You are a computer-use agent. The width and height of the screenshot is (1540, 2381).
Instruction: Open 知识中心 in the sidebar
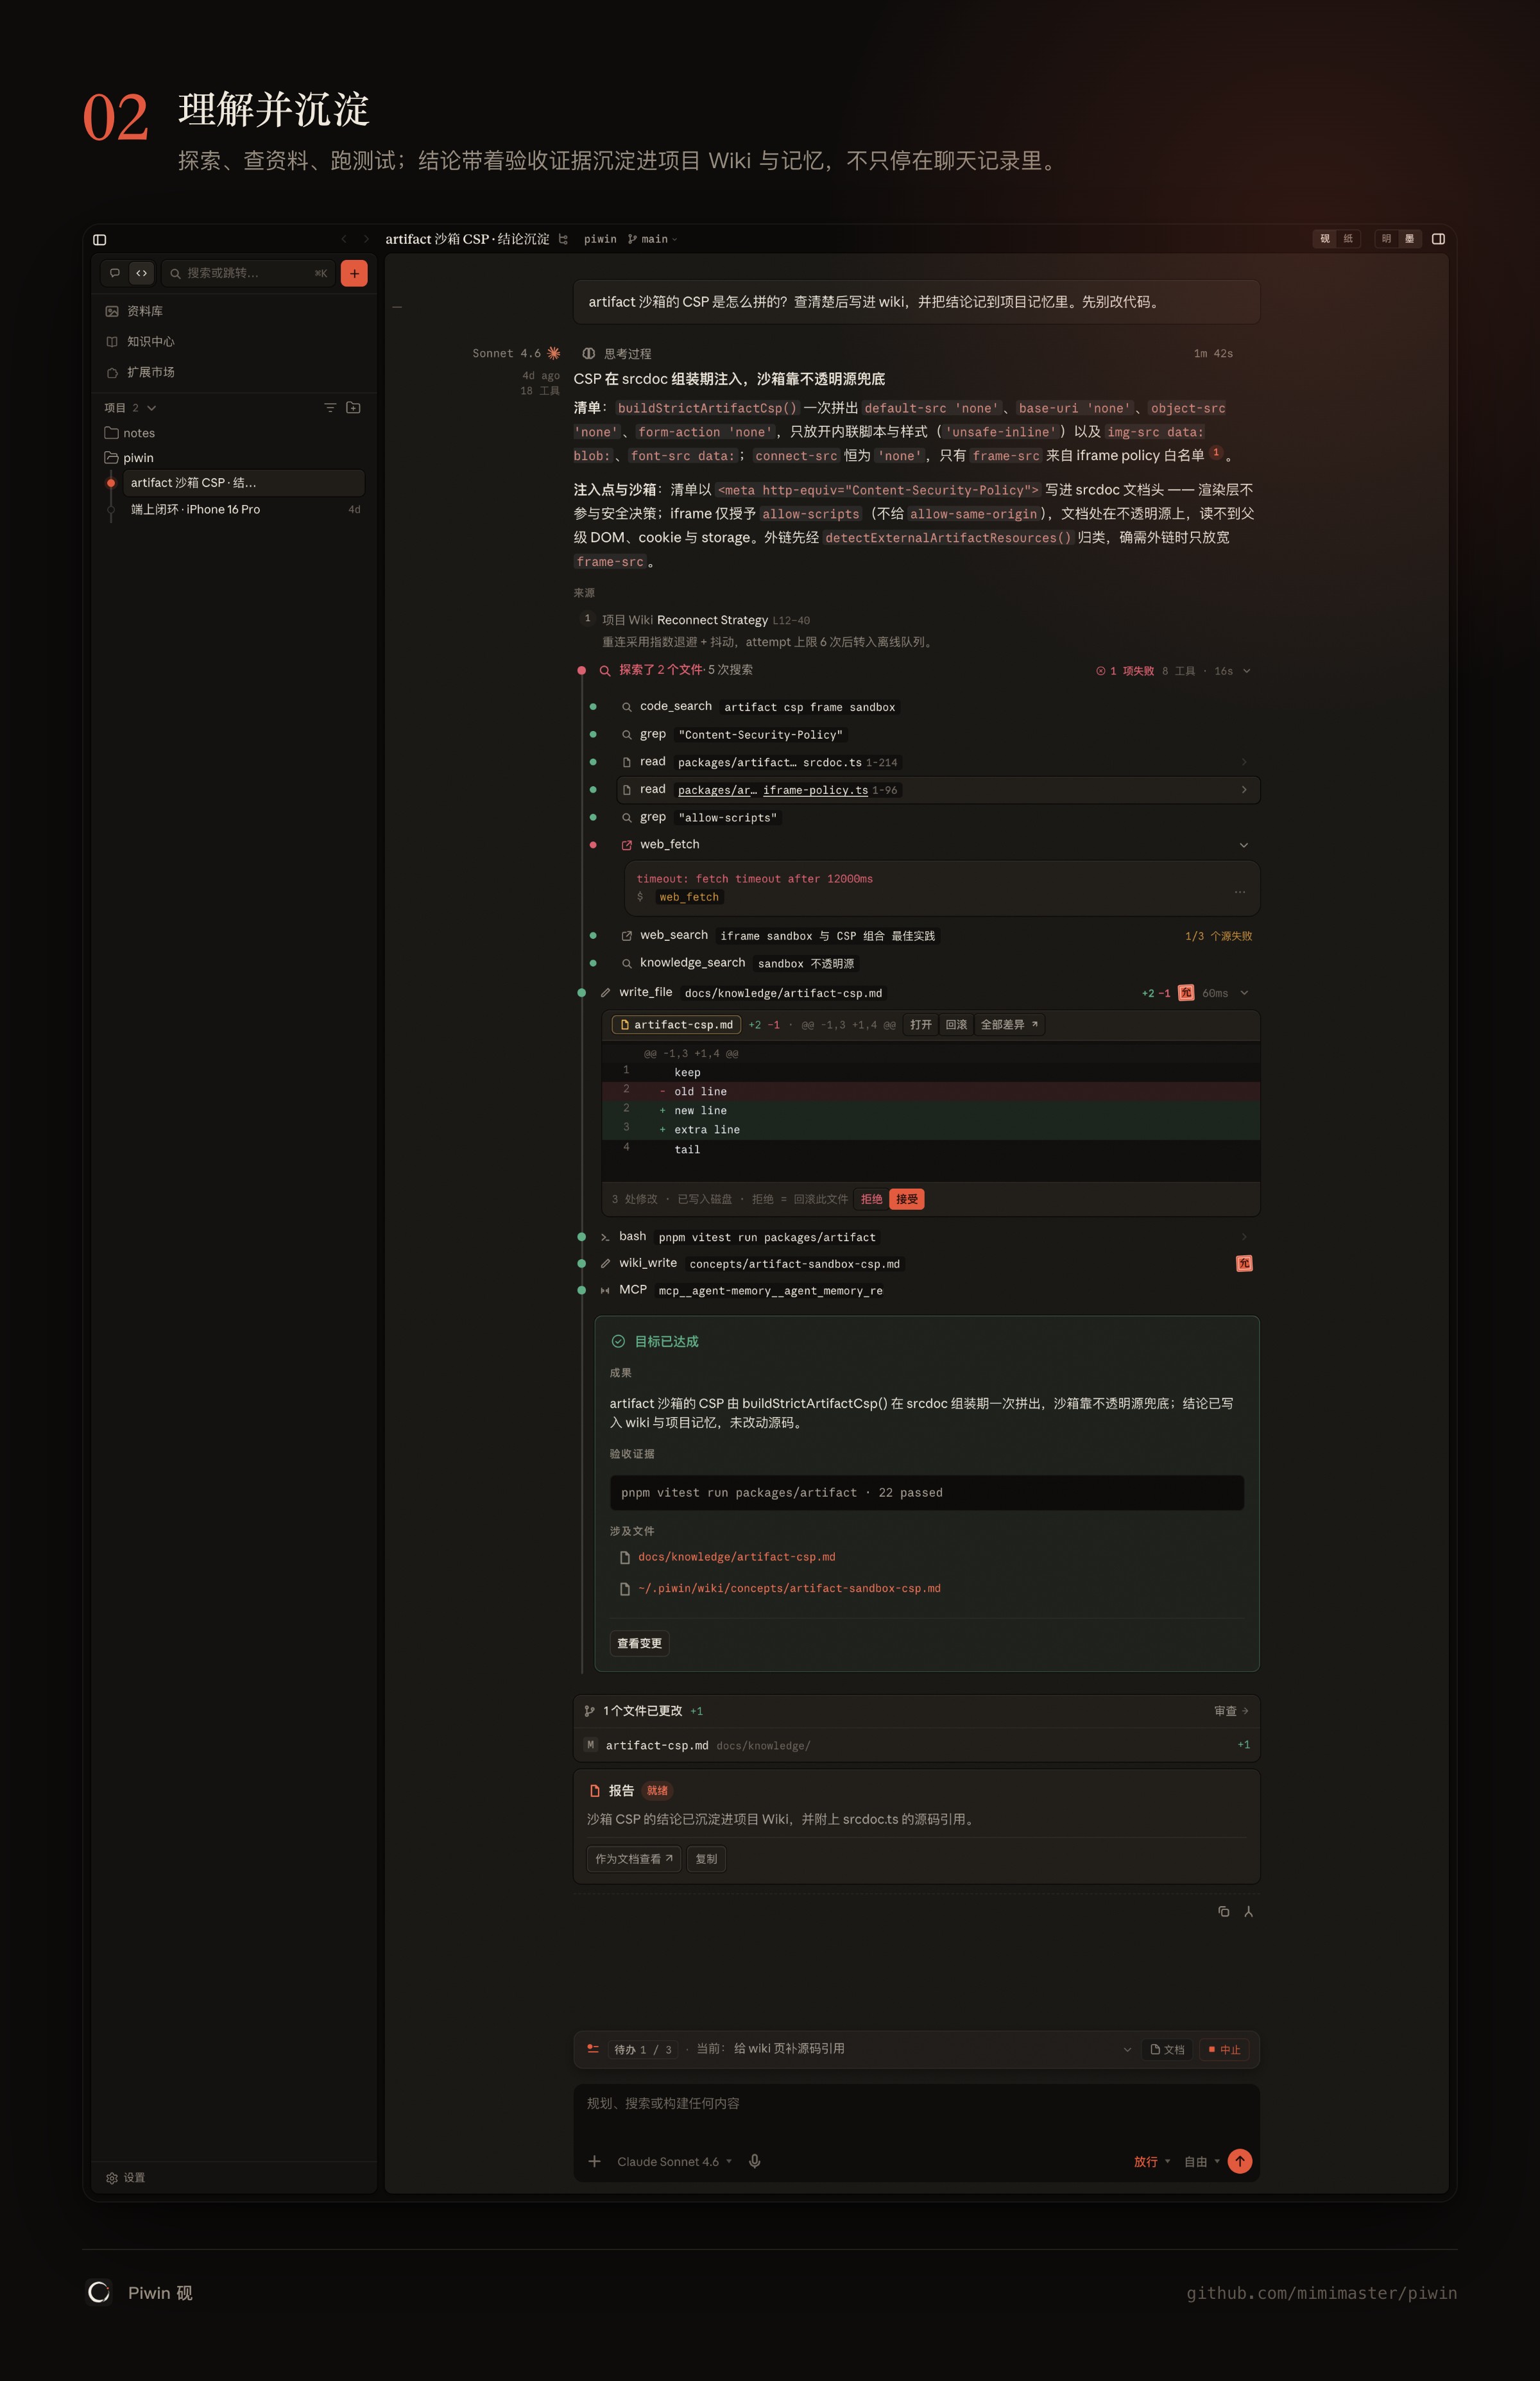pos(234,341)
